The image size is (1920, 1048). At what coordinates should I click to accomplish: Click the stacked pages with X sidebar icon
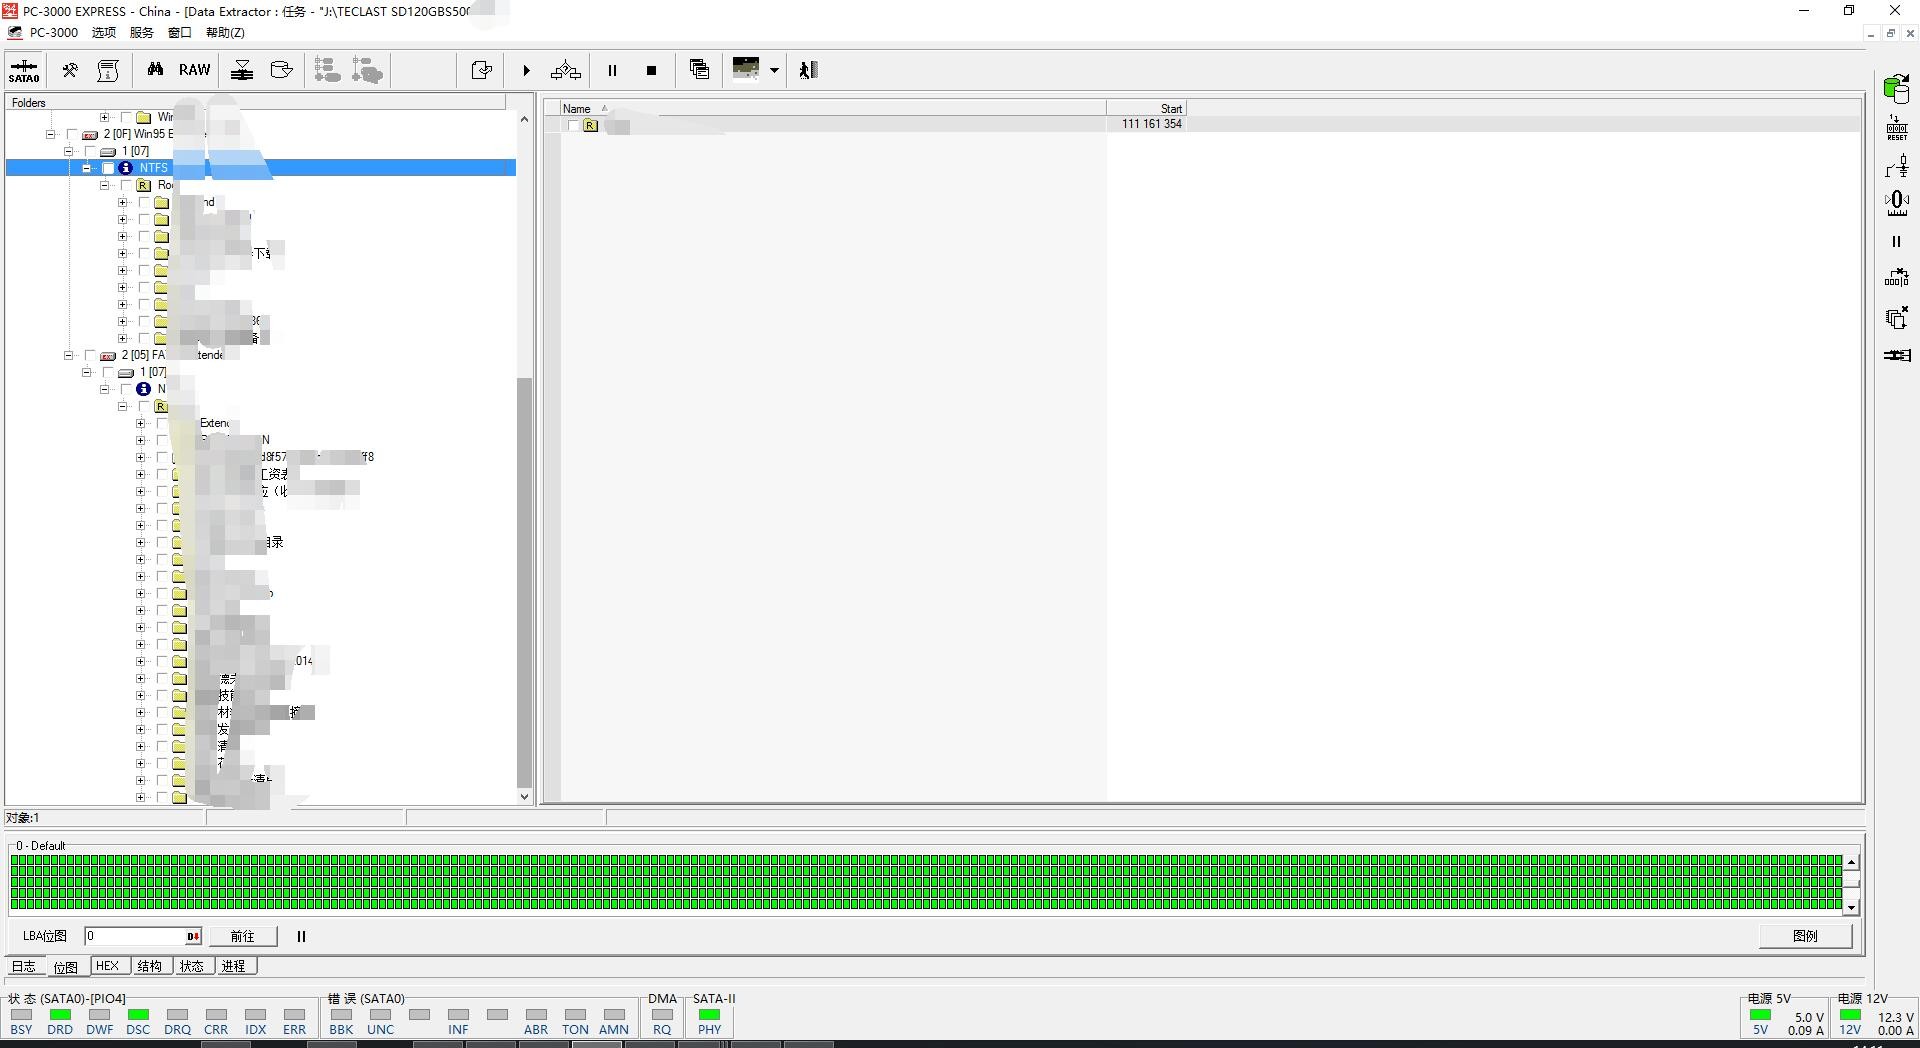[x=1897, y=318]
